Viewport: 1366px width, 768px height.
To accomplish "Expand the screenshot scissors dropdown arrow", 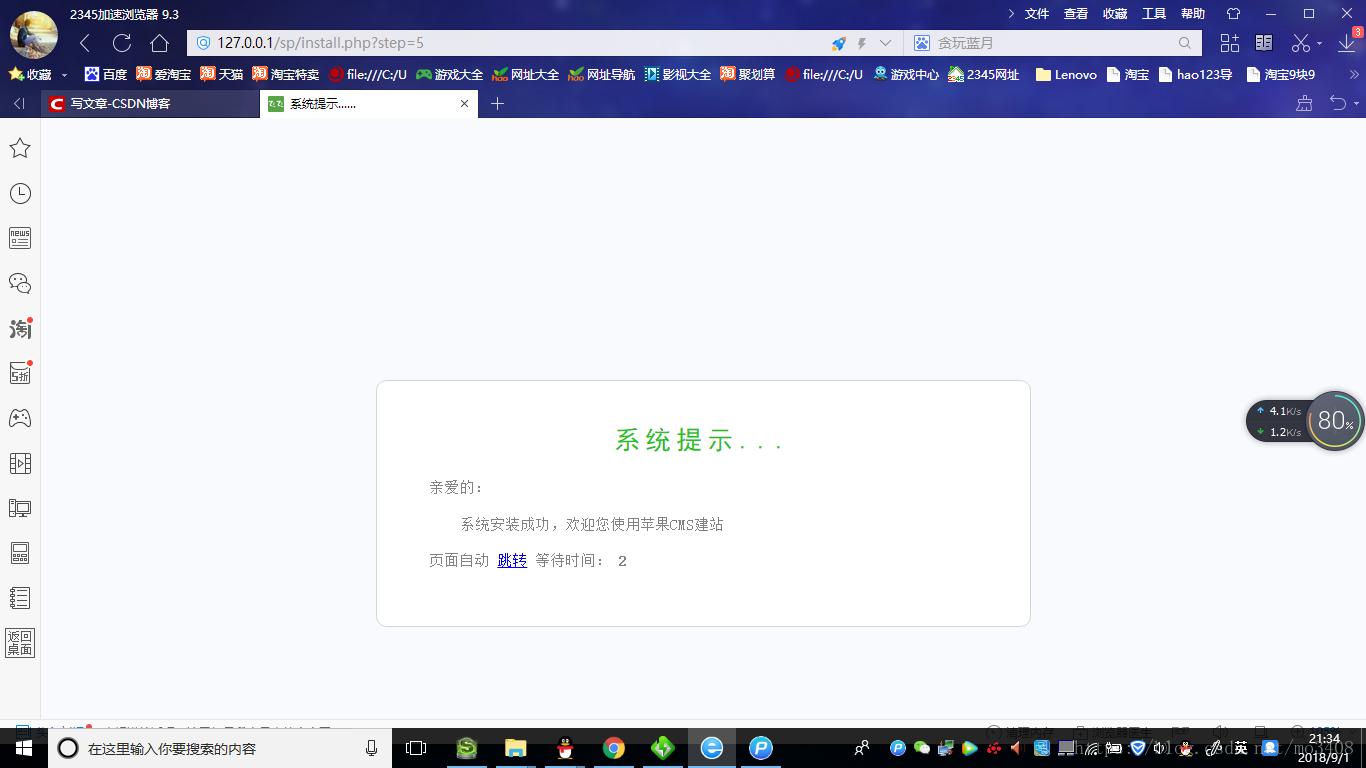I will pos(1320,44).
